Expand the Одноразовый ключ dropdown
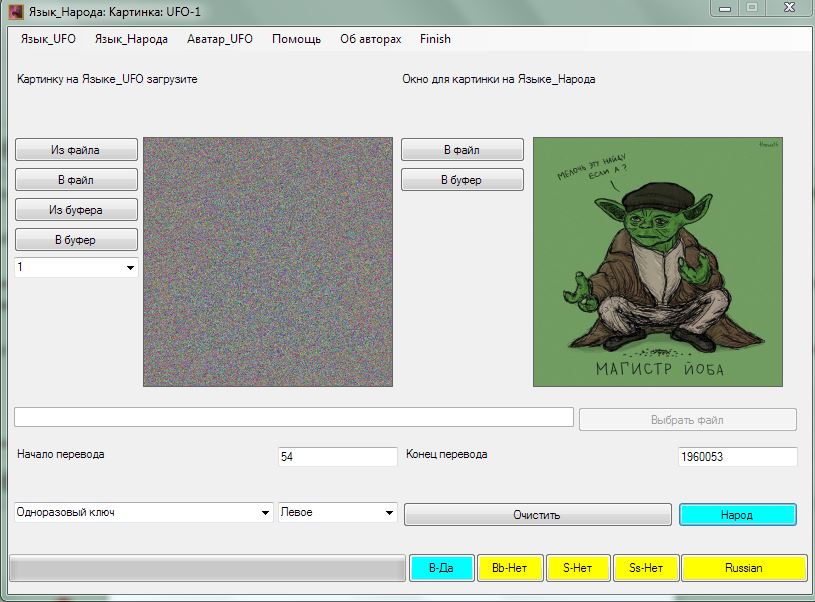This screenshot has height=602, width=815. (265, 513)
